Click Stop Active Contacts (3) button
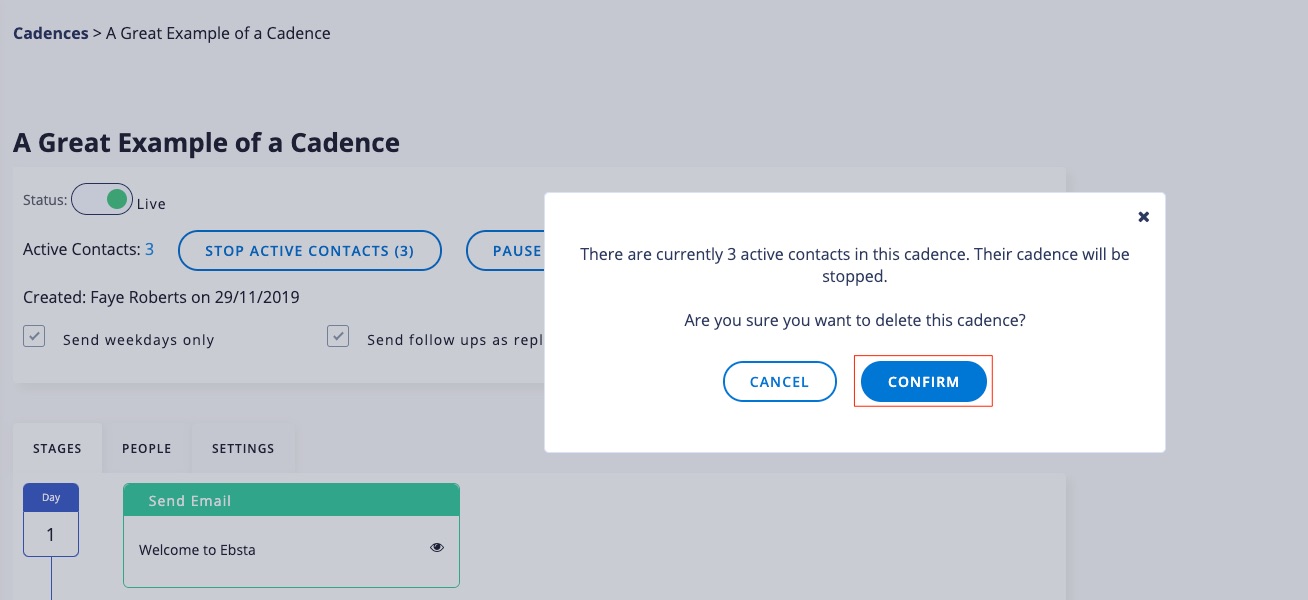 pos(309,251)
